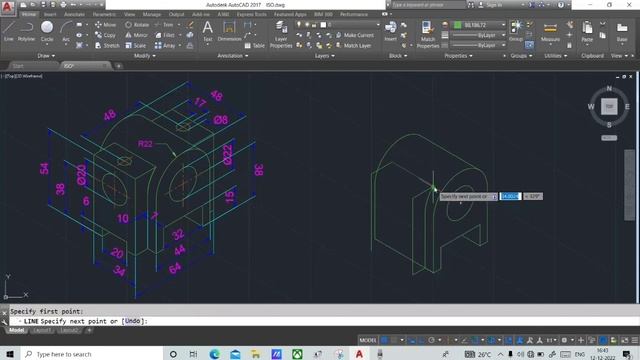Select the Polyline tool
This screenshot has width=640, height=360.
(26, 31)
